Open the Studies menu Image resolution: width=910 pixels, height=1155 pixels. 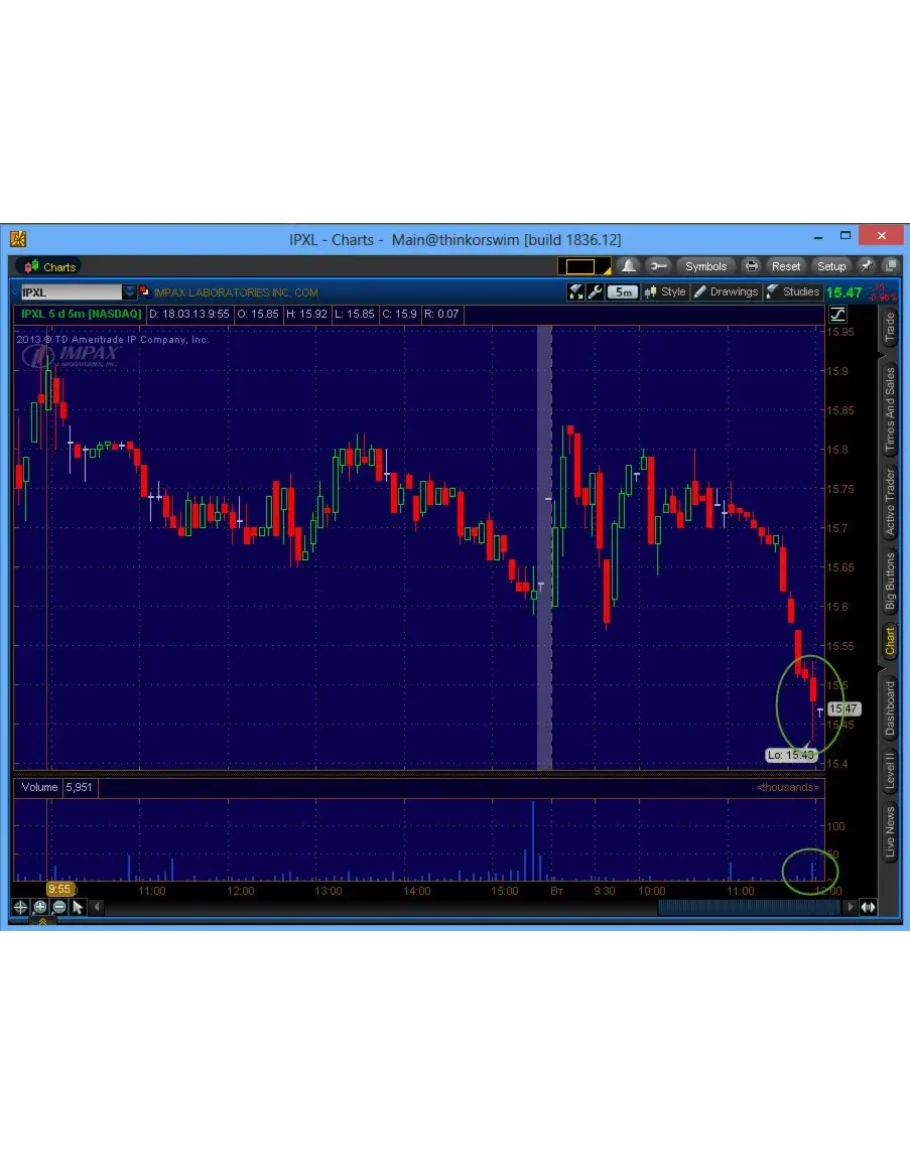(x=793, y=292)
